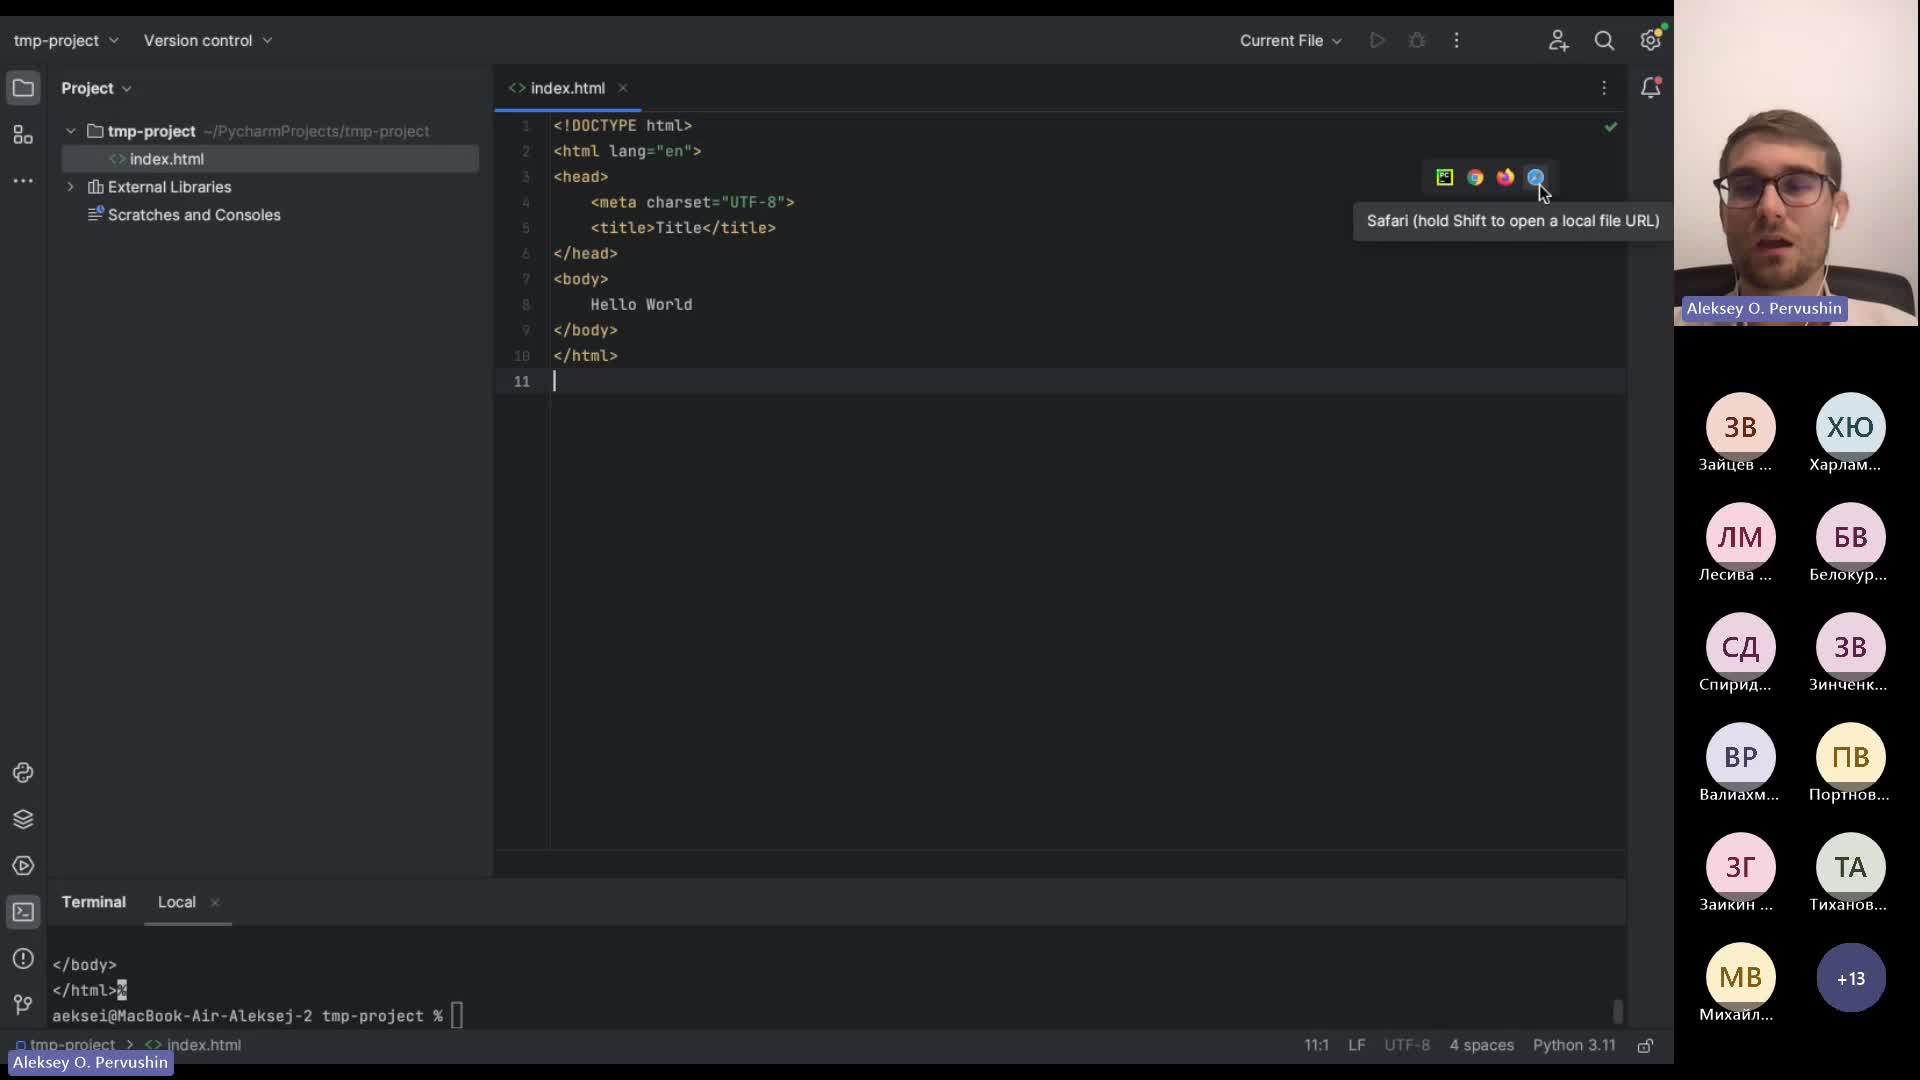Expand the External Libraries node
This screenshot has width=1920, height=1080.
click(71, 187)
